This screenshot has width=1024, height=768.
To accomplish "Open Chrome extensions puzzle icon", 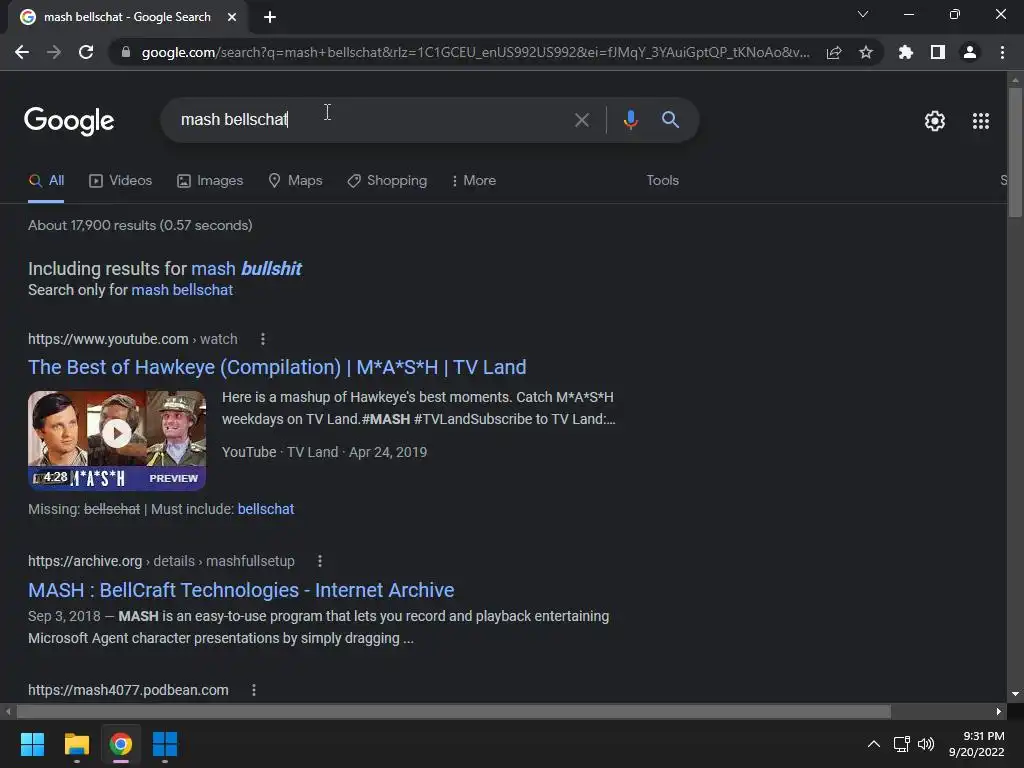I will pos(905,52).
